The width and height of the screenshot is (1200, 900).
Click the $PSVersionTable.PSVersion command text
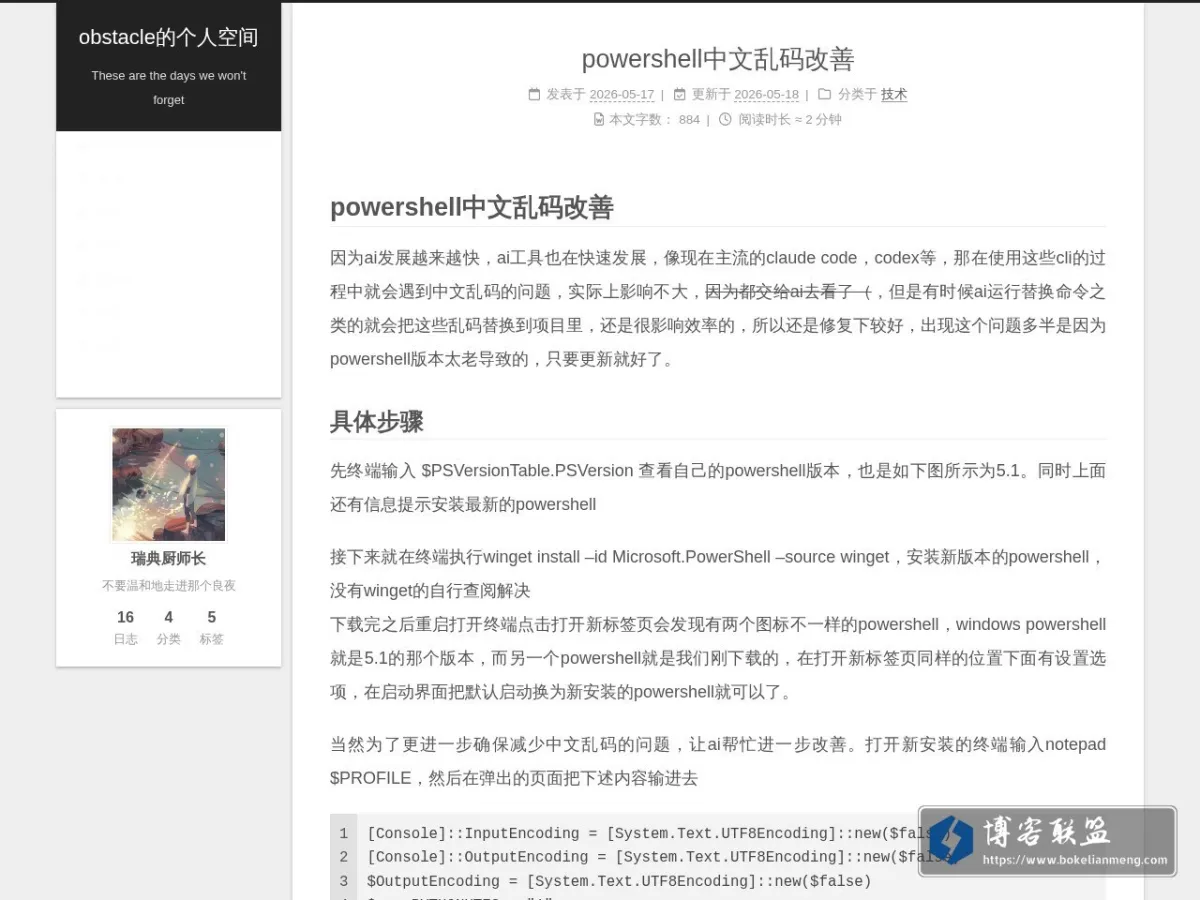(x=527, y=470)
